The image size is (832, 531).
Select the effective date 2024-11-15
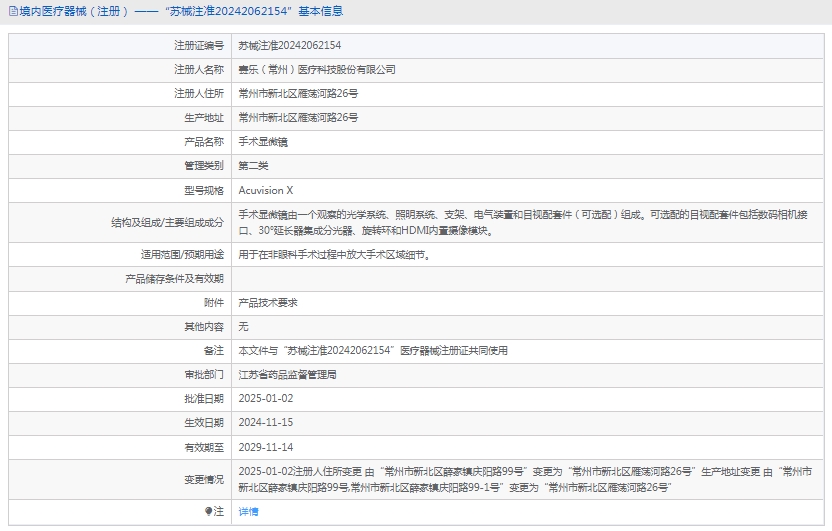pyautogui.click(x=265, y=423)
